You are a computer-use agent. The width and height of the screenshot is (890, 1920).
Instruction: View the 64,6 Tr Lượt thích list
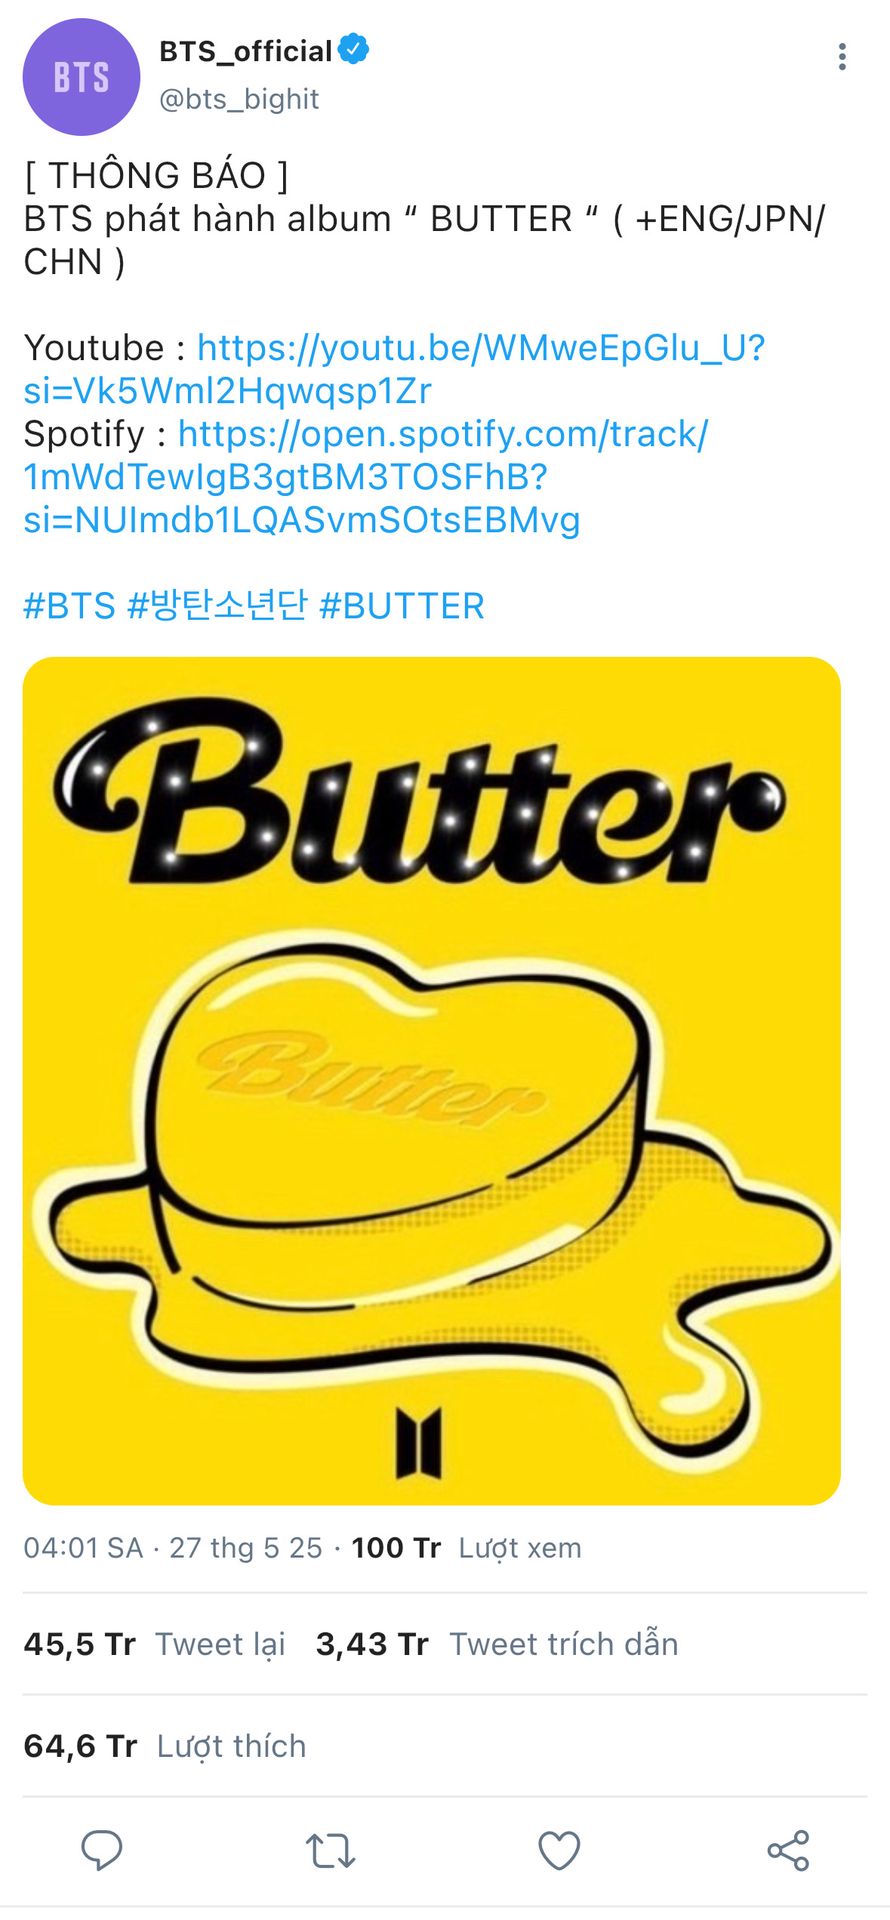(165, 1746)
